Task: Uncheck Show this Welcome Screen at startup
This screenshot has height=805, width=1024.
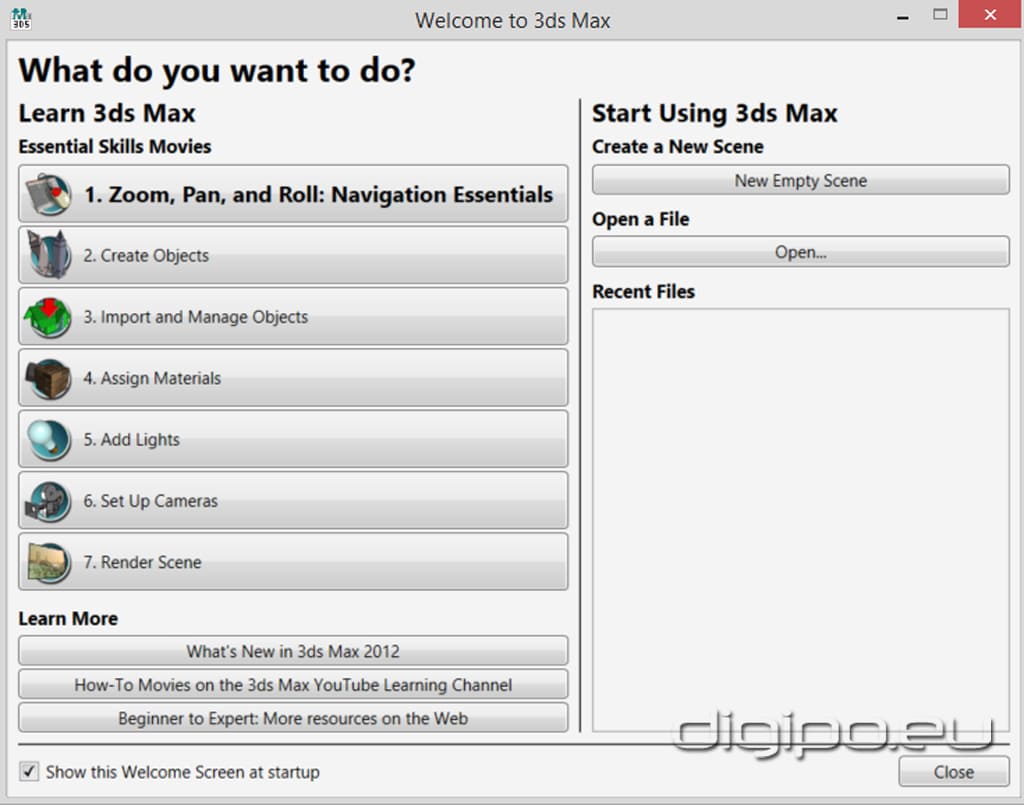Action: point(29,772)
